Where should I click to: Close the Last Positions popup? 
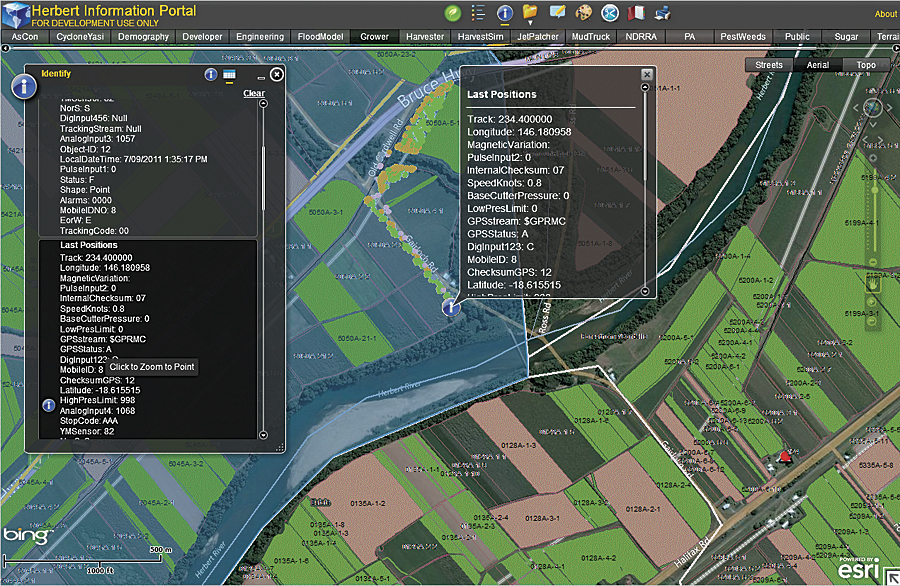coord(647,75)
